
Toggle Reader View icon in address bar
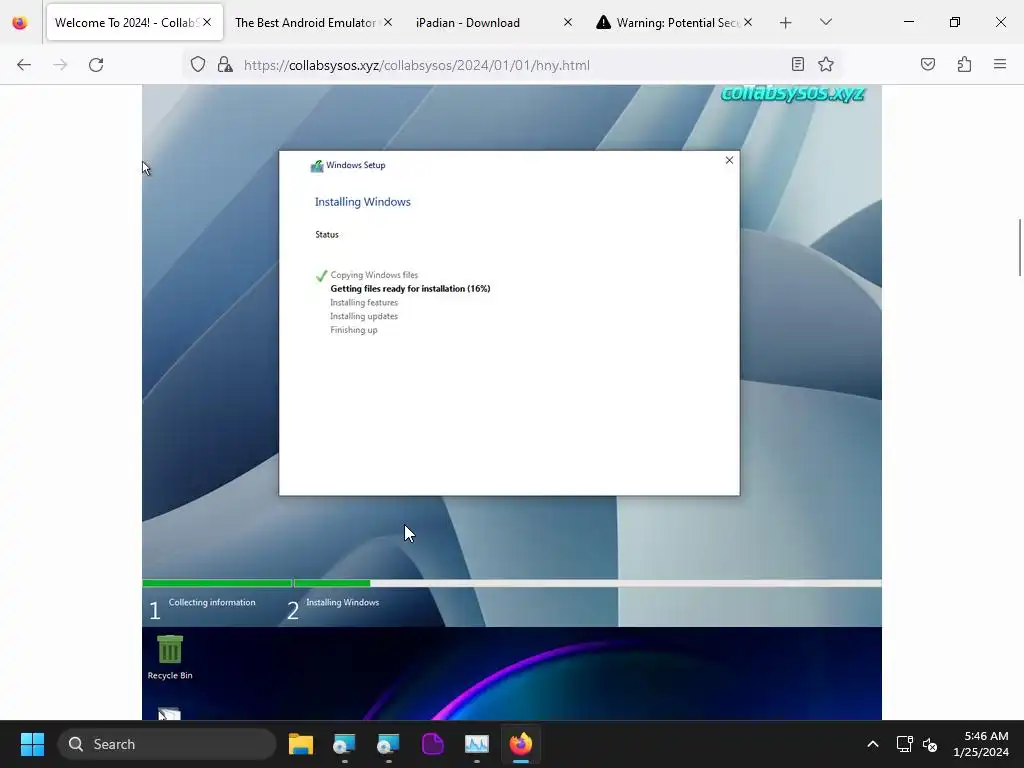coord(797,64)
